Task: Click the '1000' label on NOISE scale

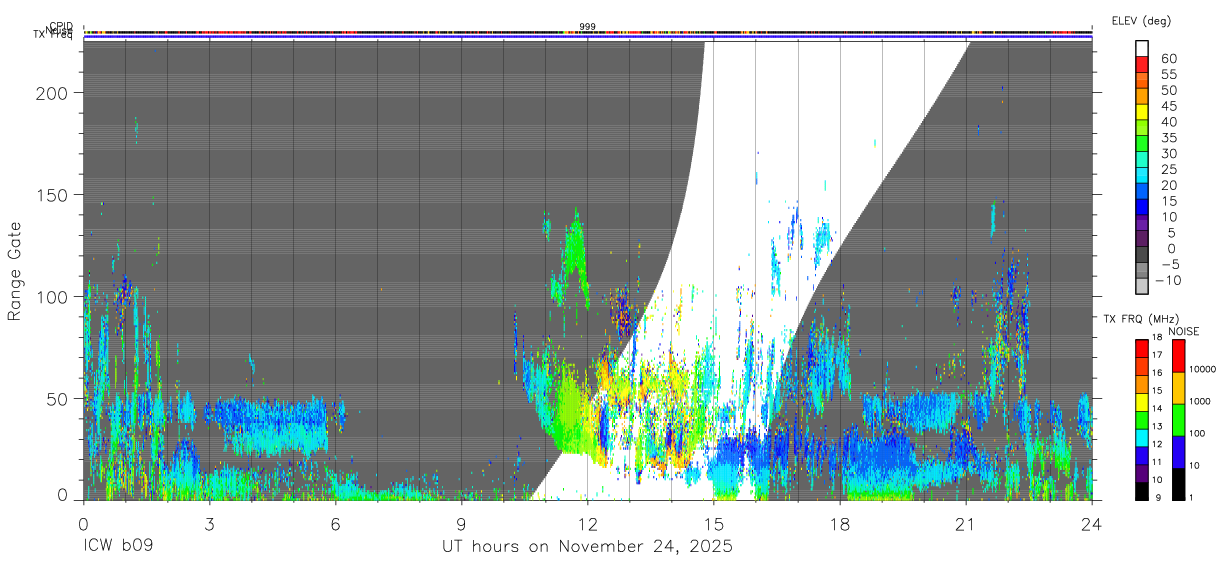Action: (1201, 402)
